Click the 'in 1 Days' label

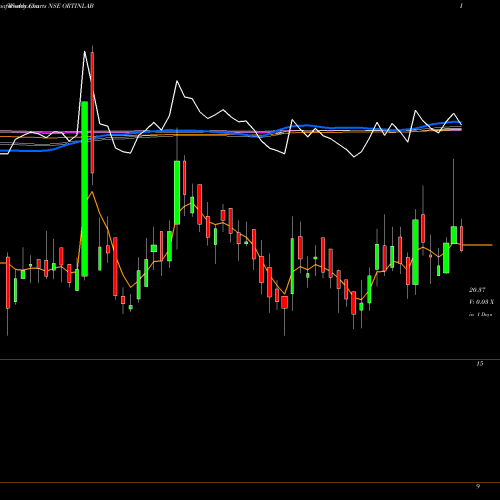[x=480, y=314]
